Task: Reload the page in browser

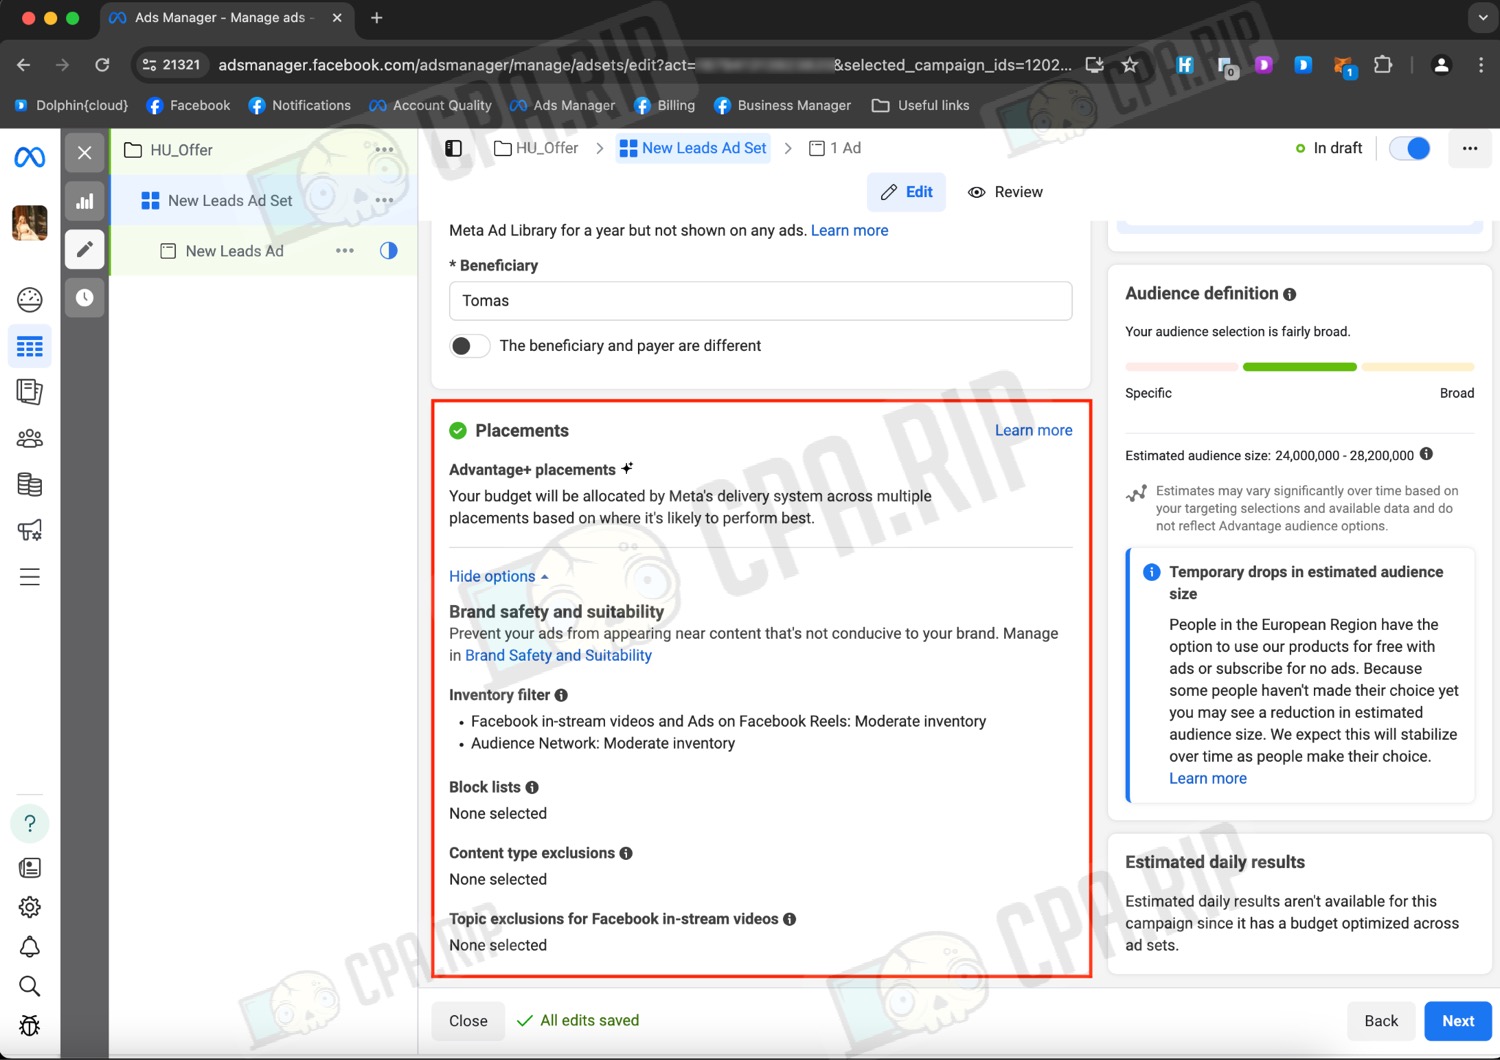Action: [102, 65]
